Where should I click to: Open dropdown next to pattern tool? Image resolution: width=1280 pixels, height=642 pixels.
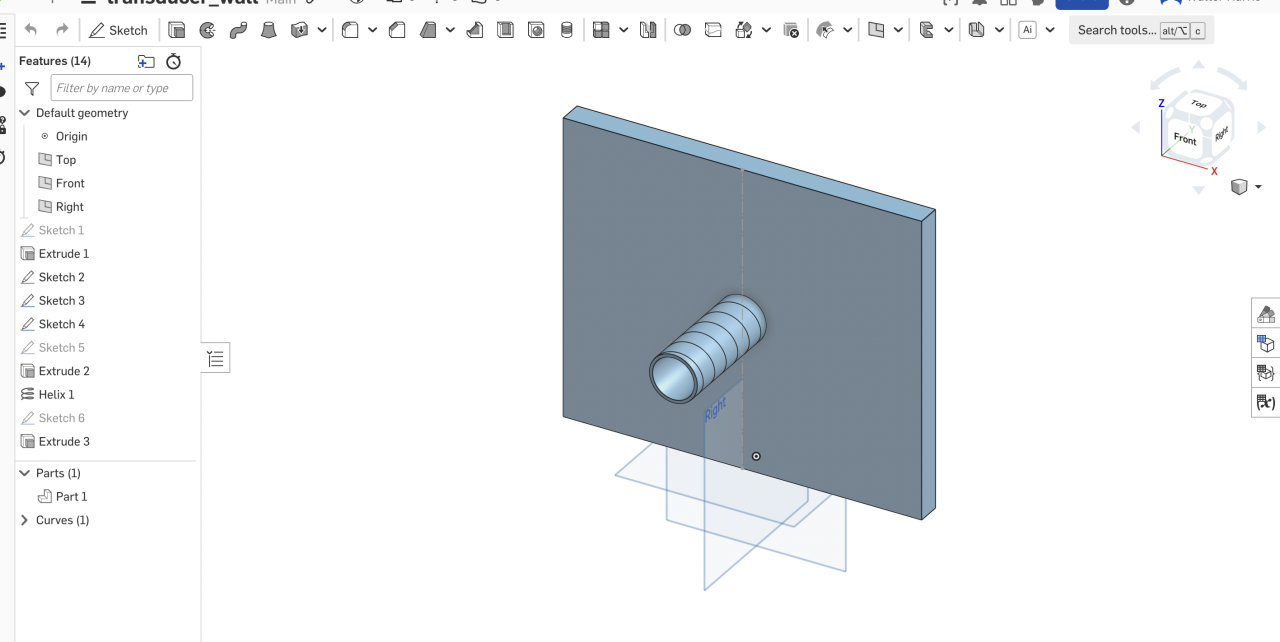click(x=623, y=30)
